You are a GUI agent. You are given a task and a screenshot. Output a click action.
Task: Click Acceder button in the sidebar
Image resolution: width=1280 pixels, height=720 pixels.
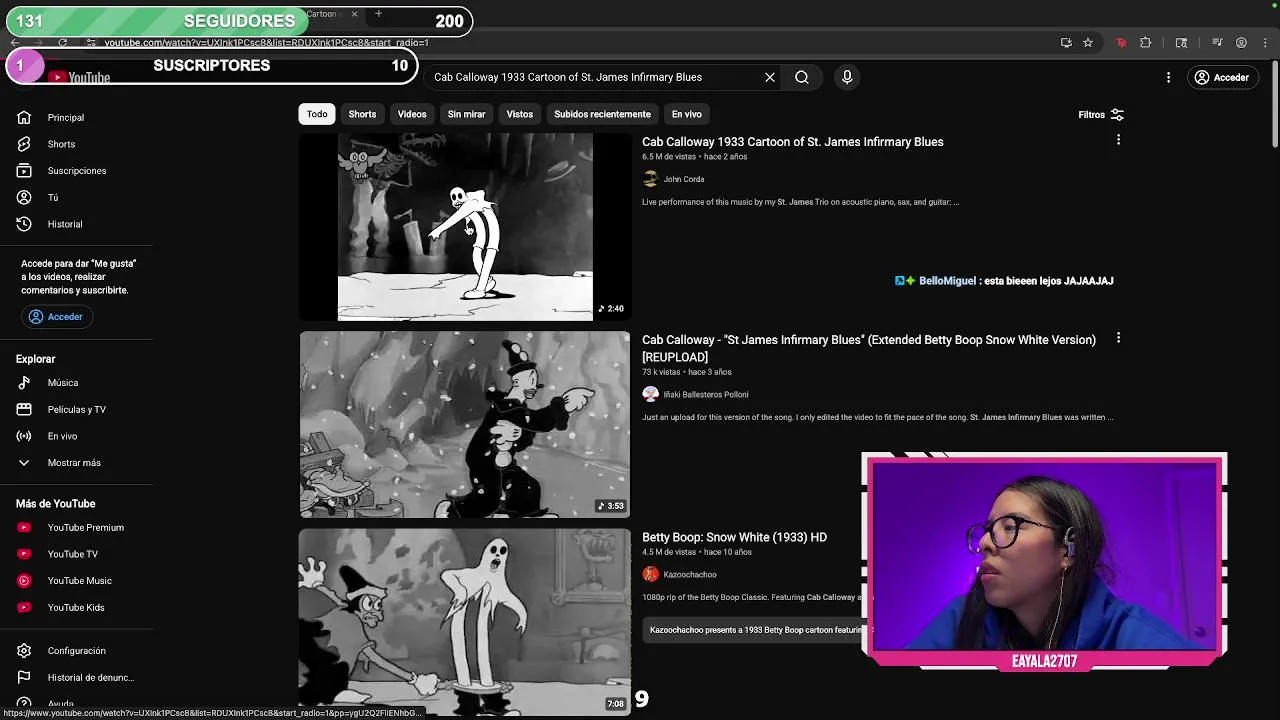pos(56,317)
